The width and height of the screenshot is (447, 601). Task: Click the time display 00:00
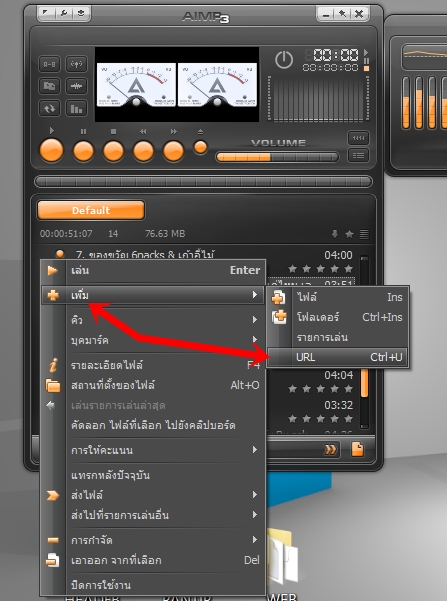(x=336, y=55)
